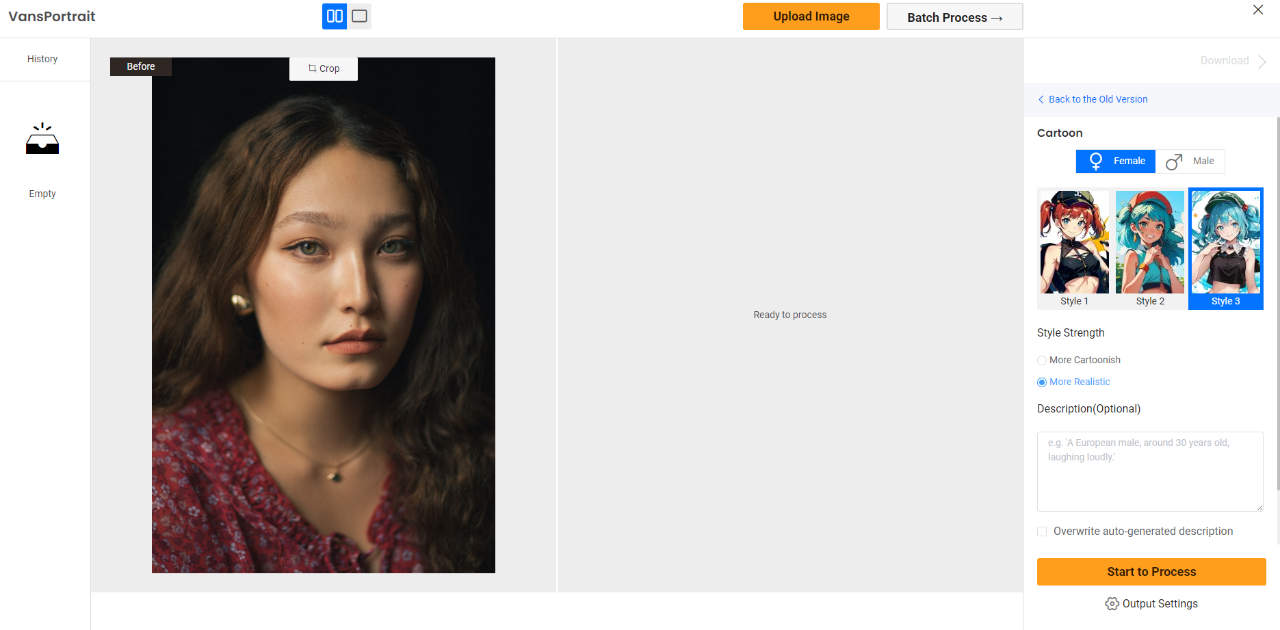1280x630 pixels.
Task: Open Batch Process
Action: pos(955,17)
